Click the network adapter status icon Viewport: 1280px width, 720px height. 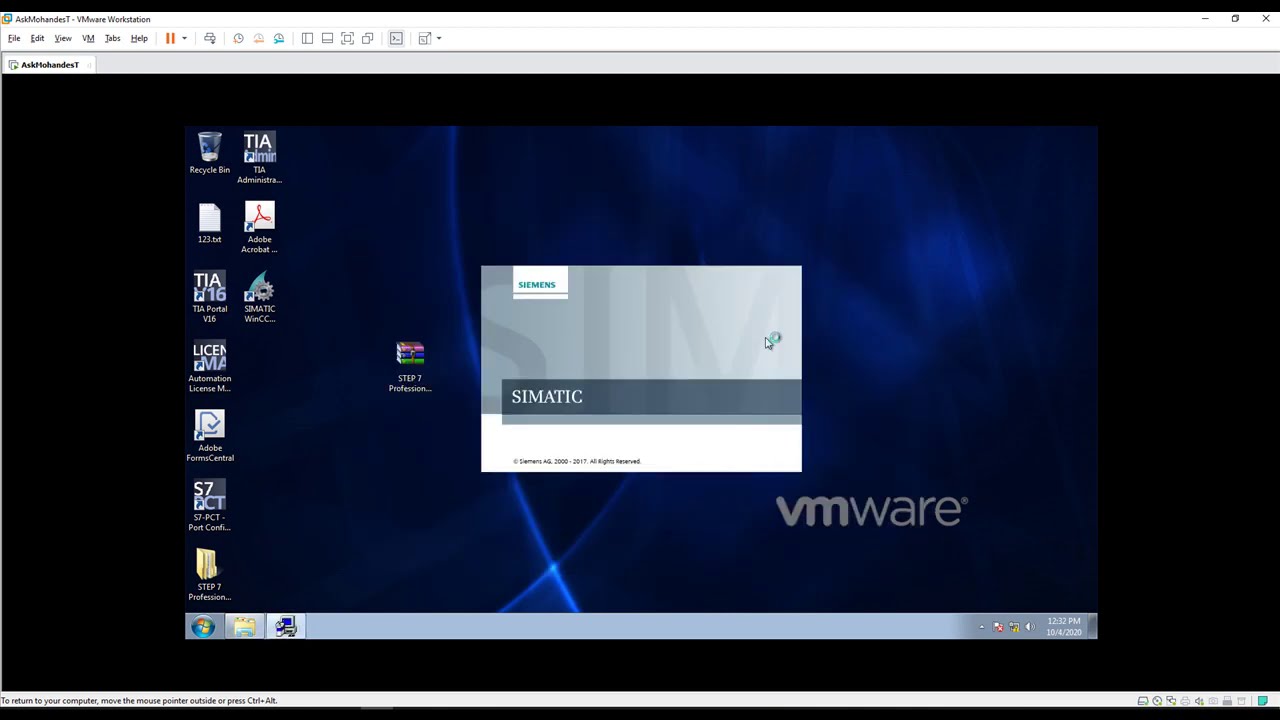point(1171,701)
